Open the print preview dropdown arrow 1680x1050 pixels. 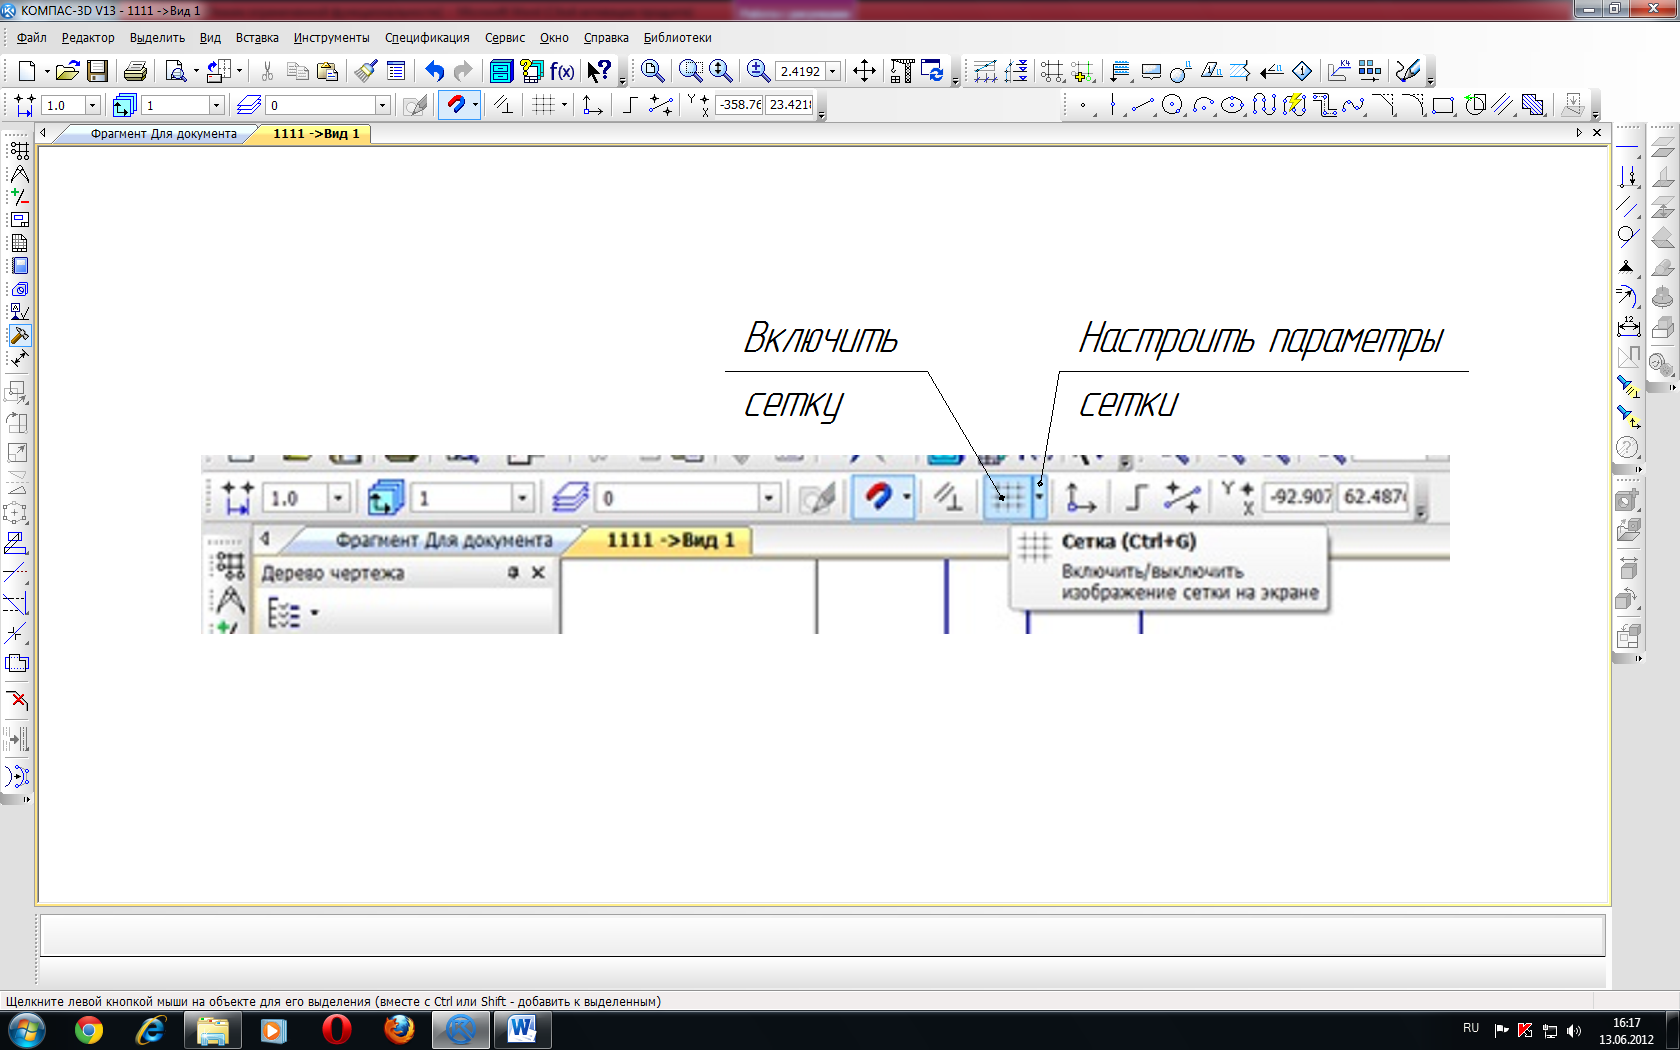[x=196, y=71]
